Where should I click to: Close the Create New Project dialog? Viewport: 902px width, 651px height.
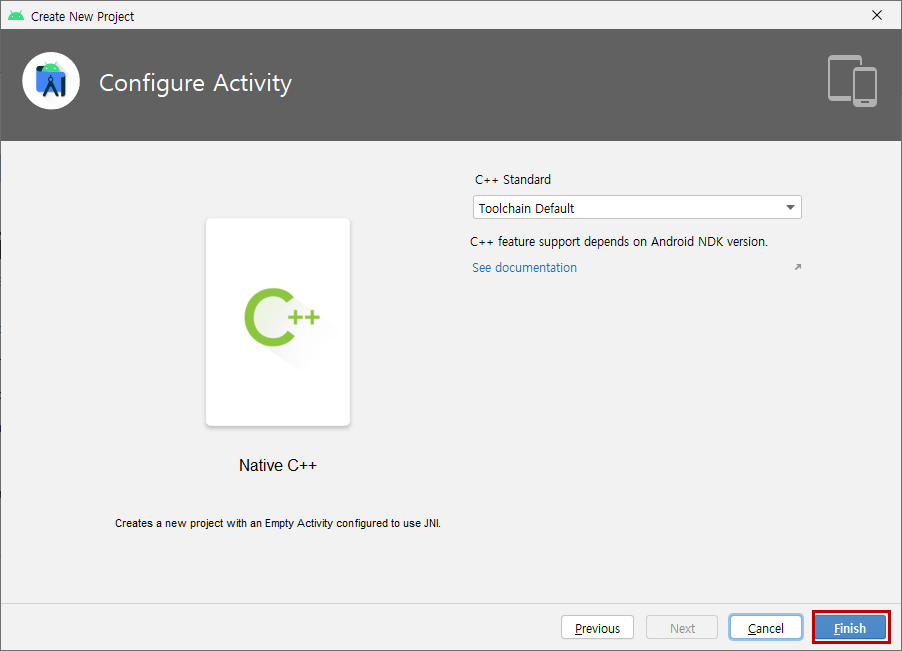coord(877,16)
